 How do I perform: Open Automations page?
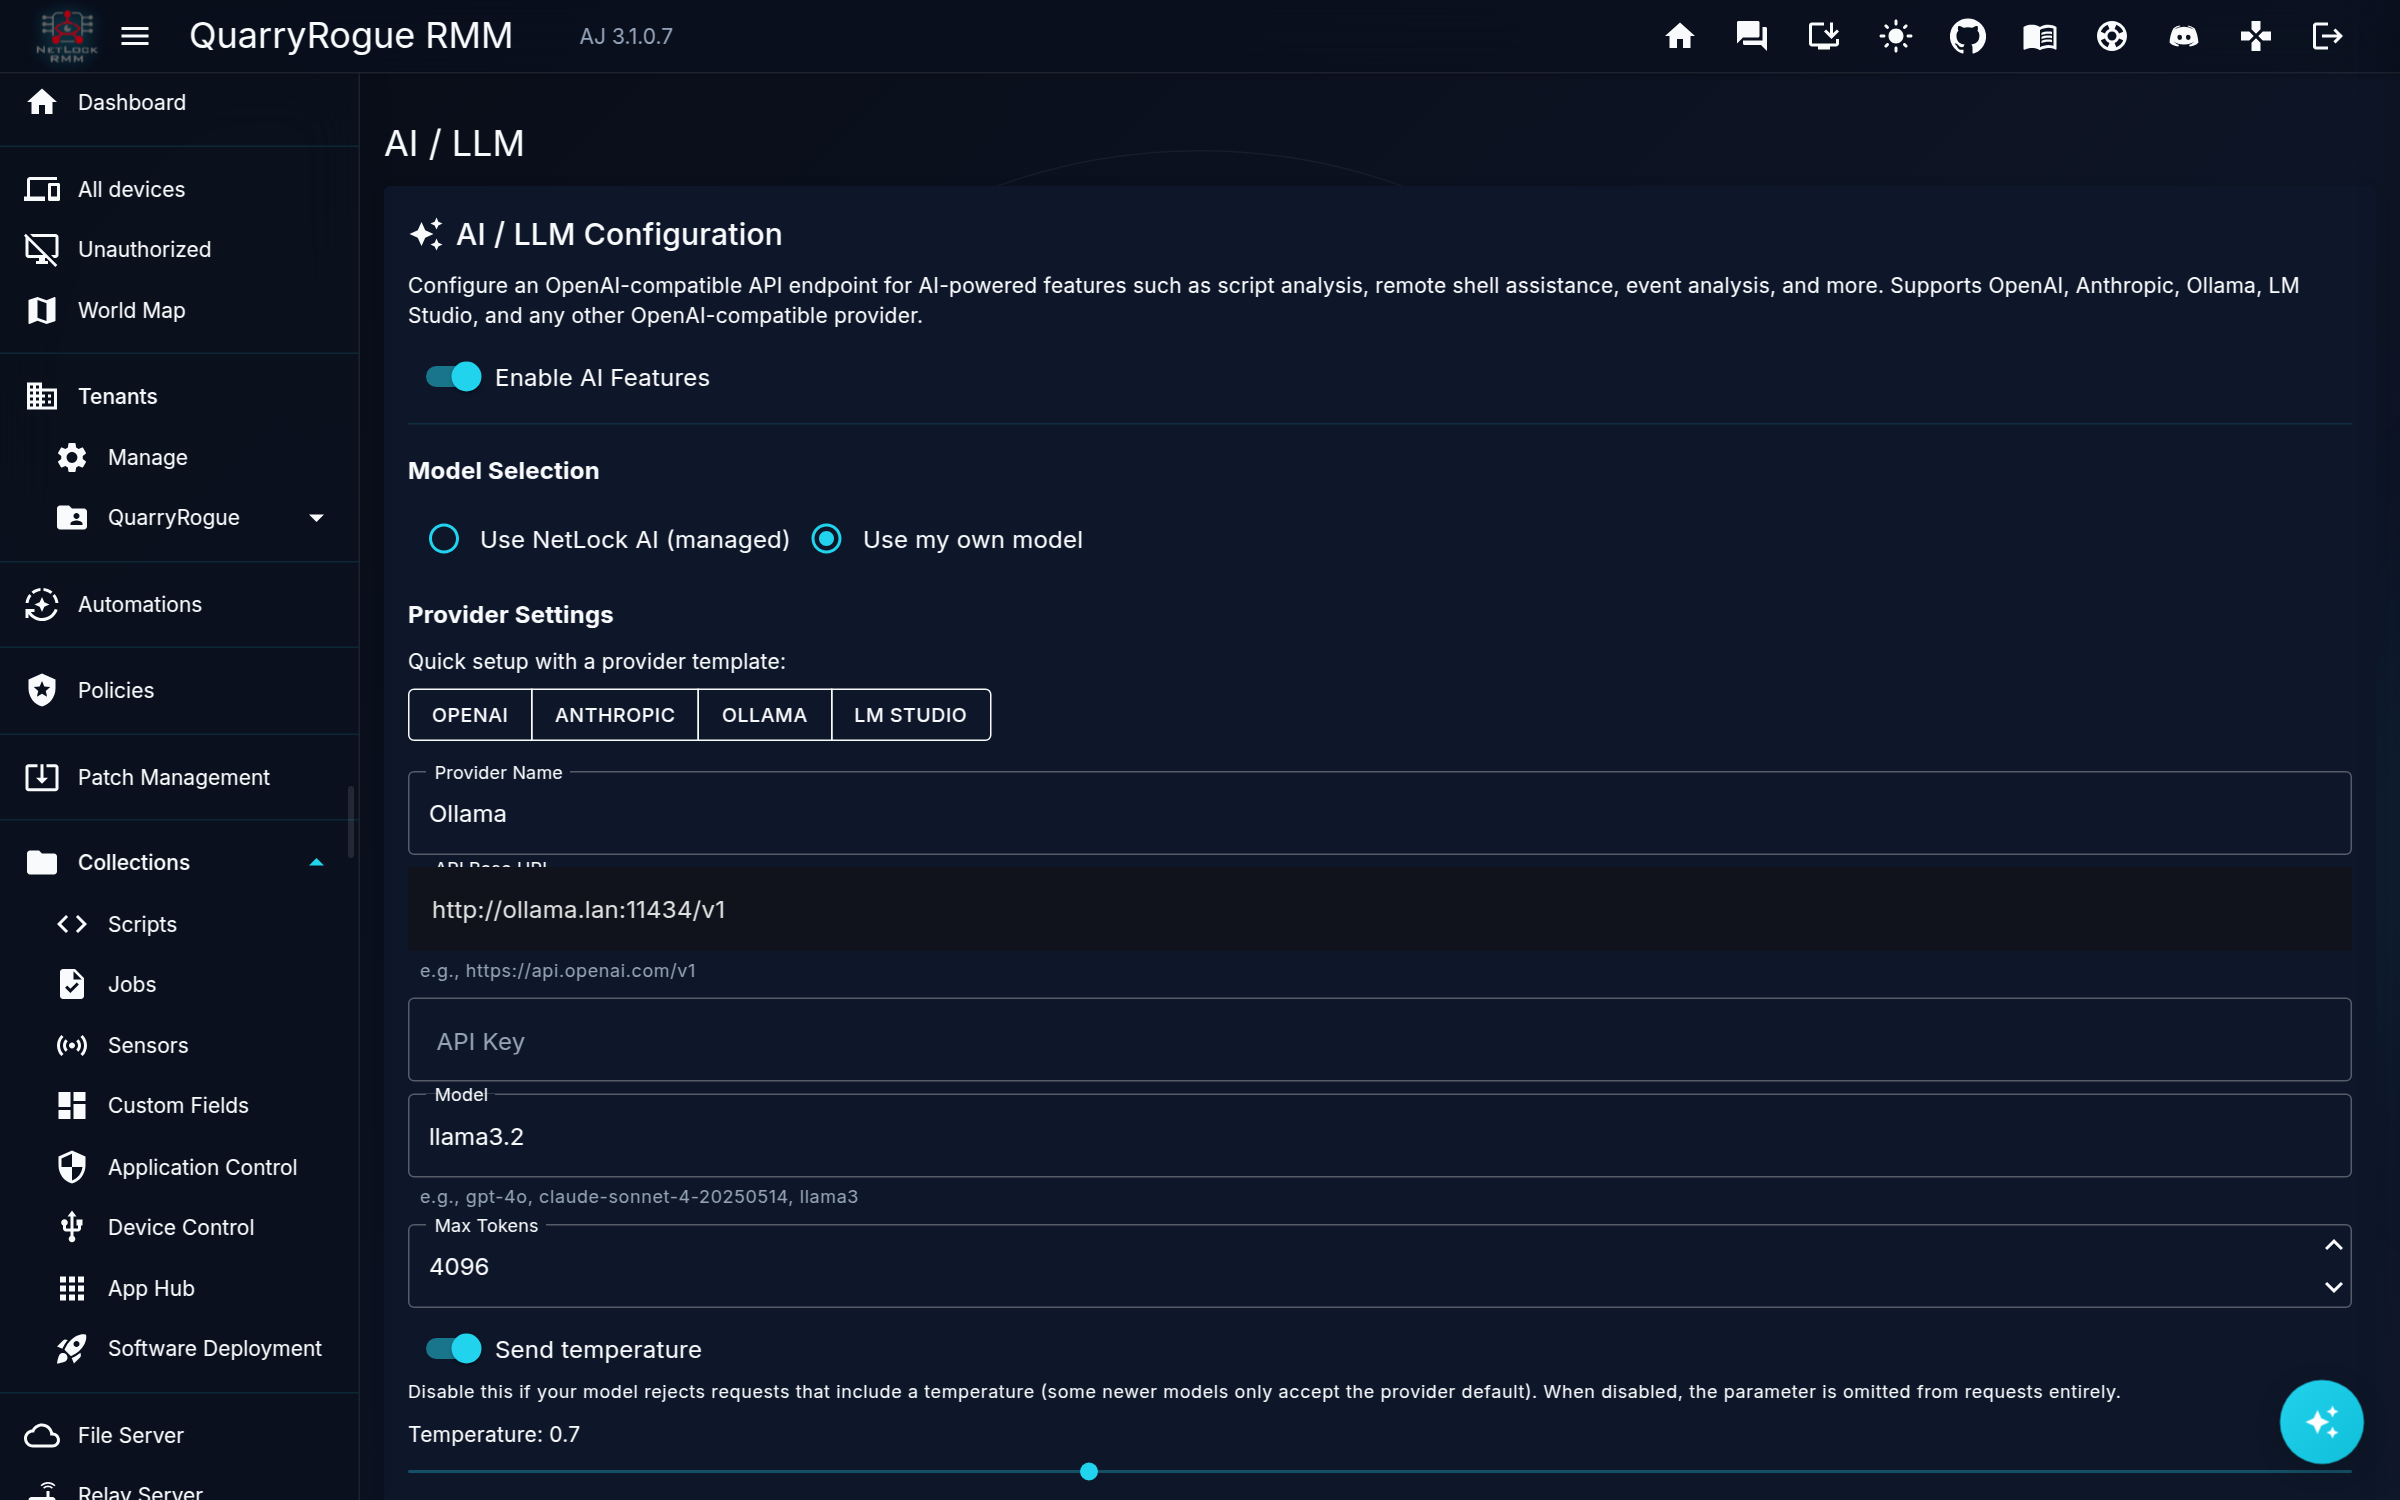[x=179, y=604]
